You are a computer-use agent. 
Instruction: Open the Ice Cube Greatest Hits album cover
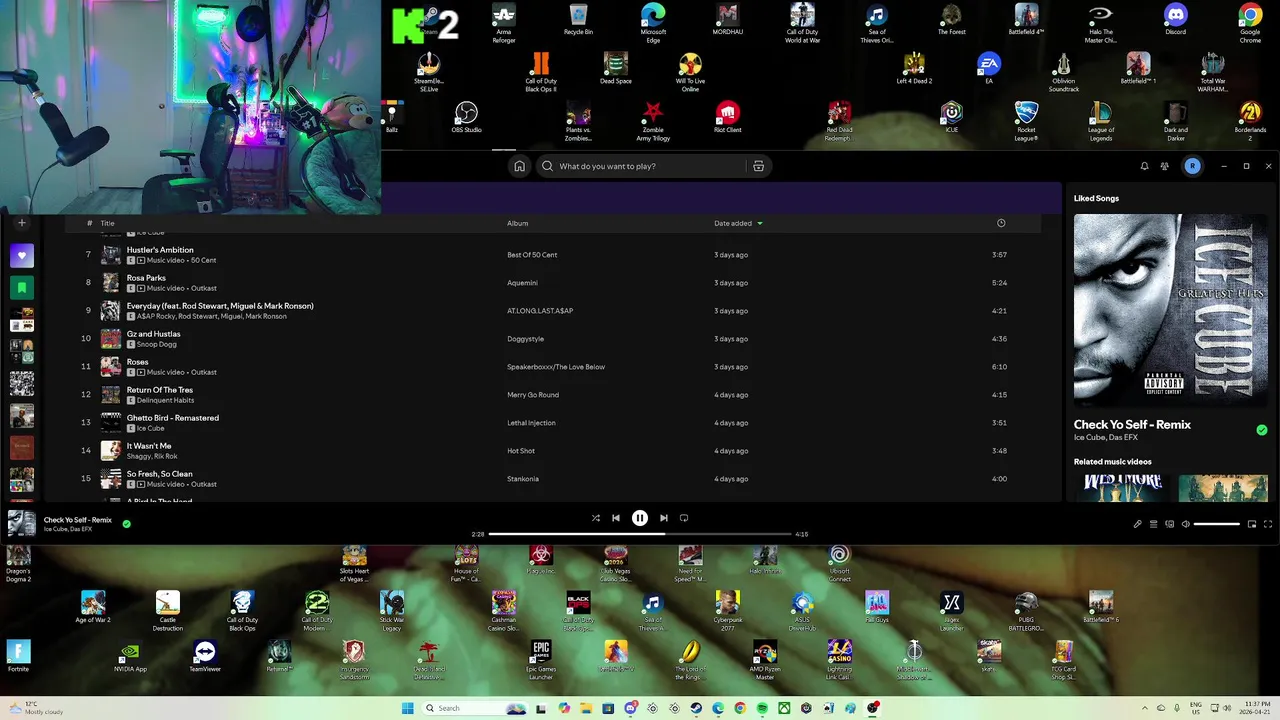pyautogui.click(x=1170, y=308)
